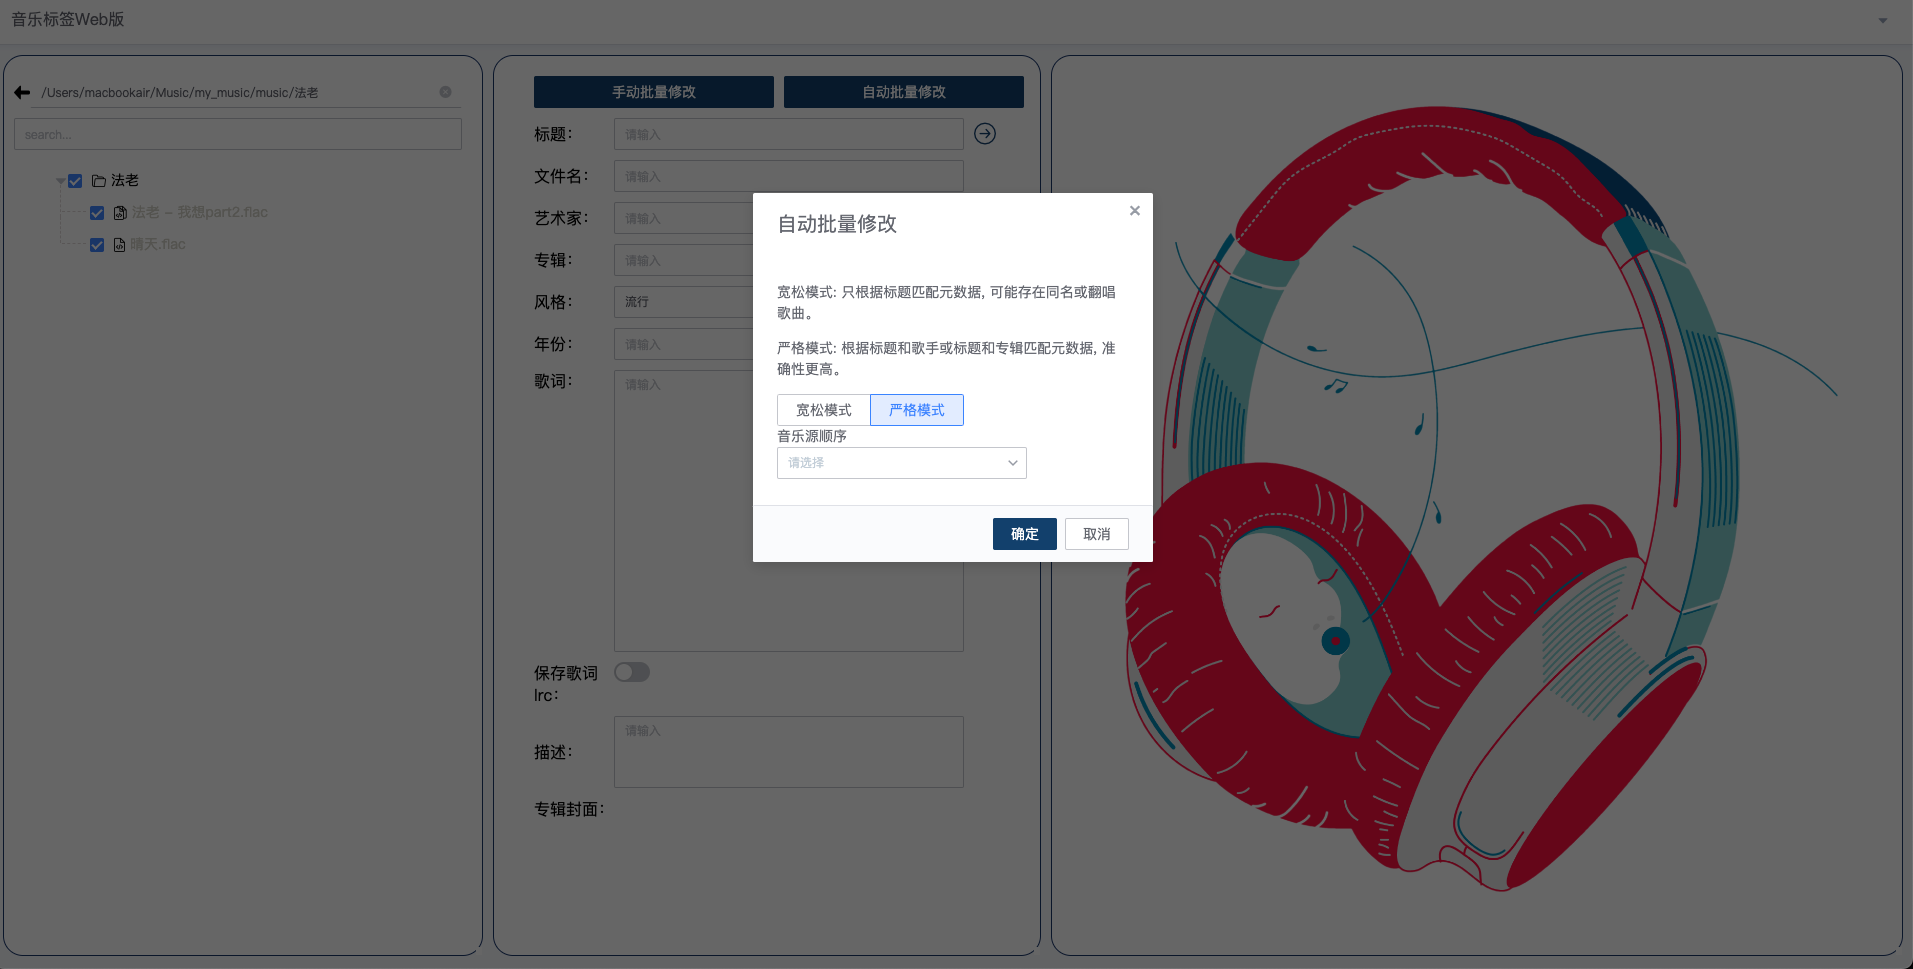Click the arrow circle icon beside 标题 field
The width and height of the screenshot is (1913, 969).
985,133
